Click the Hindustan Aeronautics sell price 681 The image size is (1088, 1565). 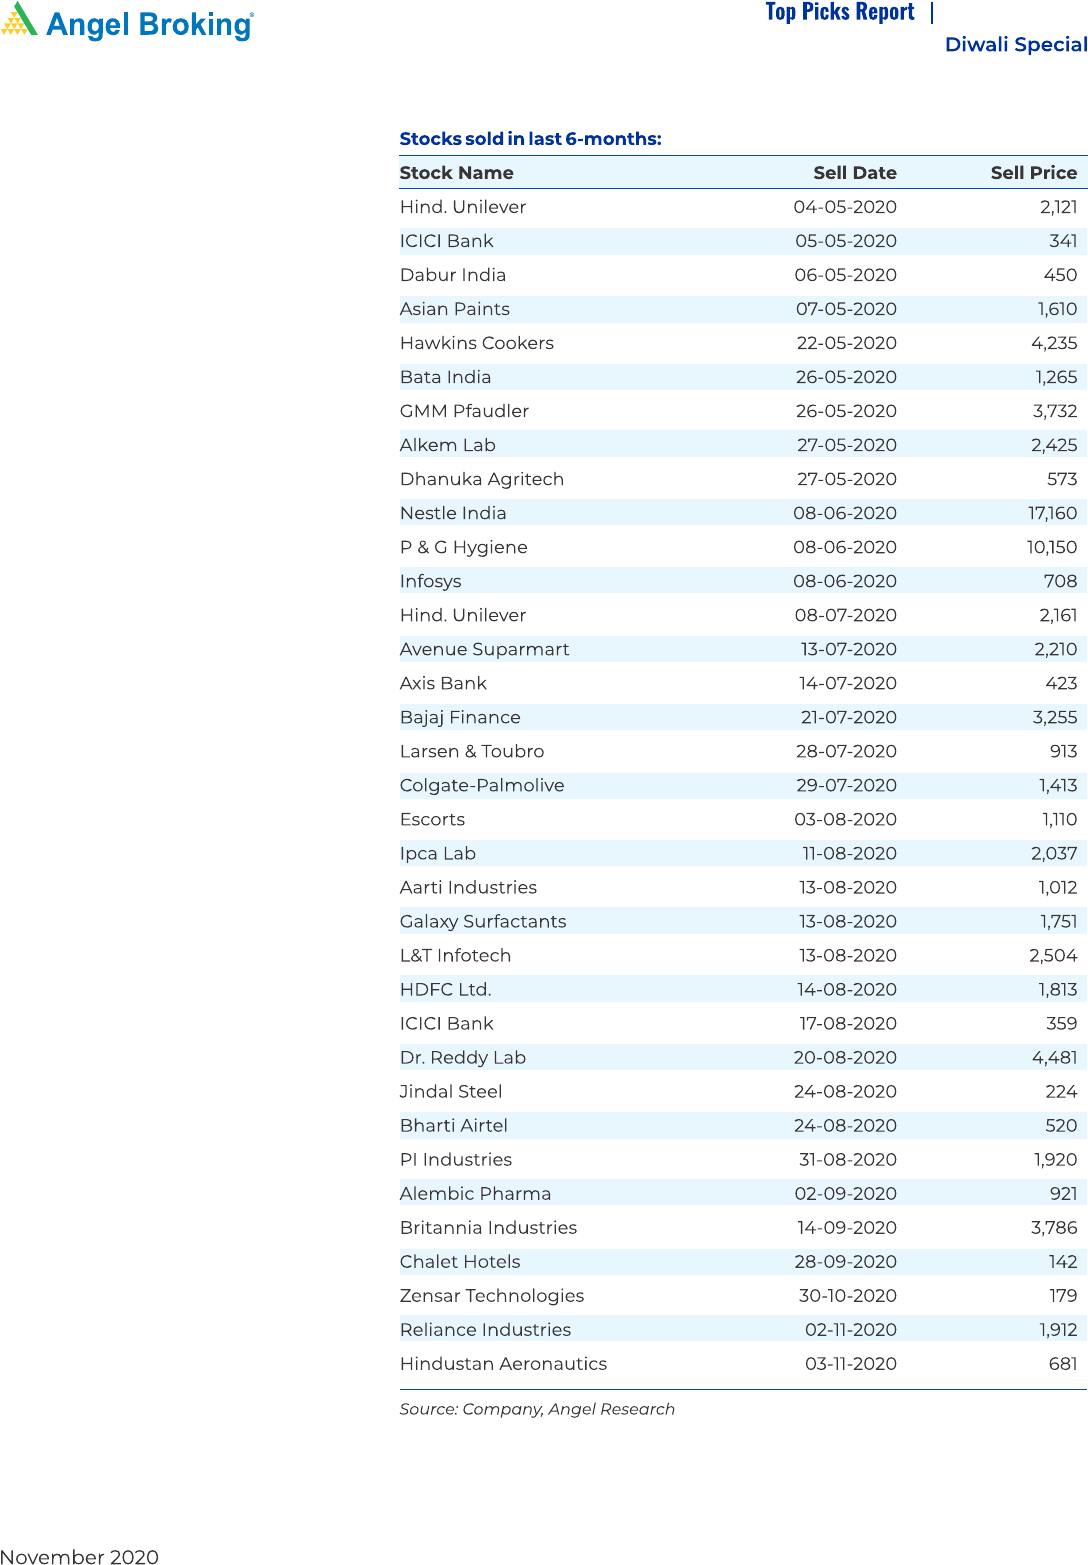point(1062,1363)
